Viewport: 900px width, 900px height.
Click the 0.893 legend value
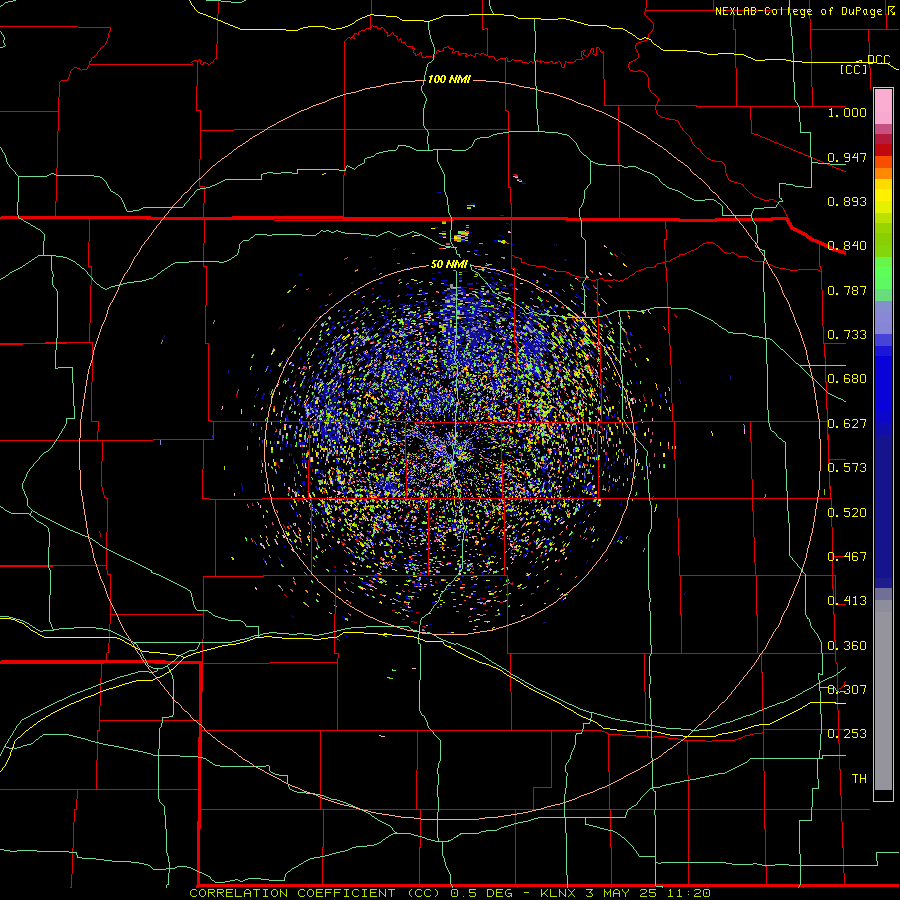[847, 201]
